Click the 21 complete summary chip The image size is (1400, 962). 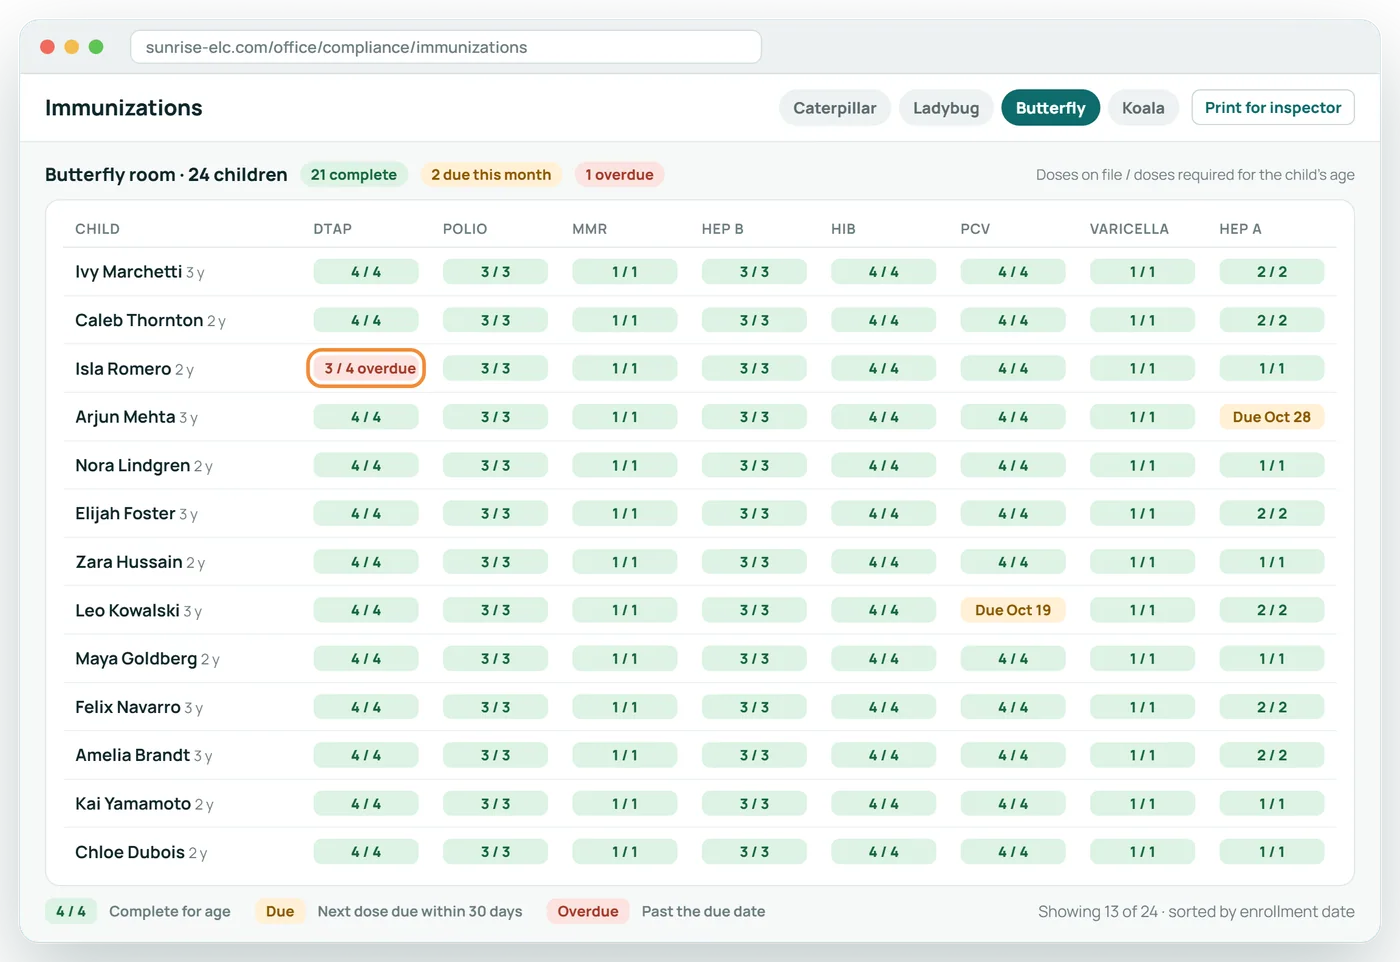pyautogui.click(x=354, y=175)
